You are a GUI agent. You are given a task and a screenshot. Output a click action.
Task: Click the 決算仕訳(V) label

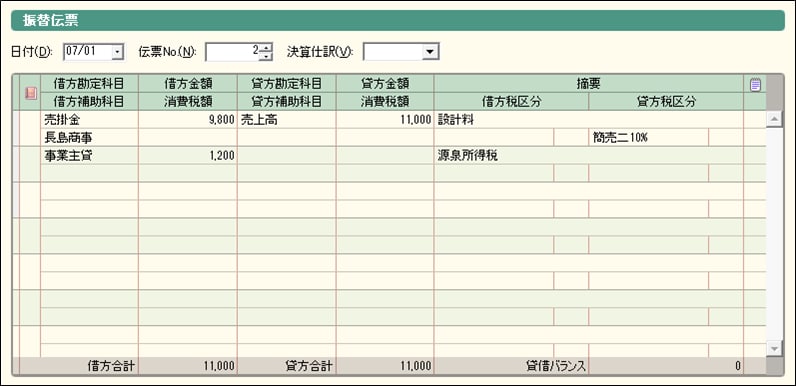(320, 52)
